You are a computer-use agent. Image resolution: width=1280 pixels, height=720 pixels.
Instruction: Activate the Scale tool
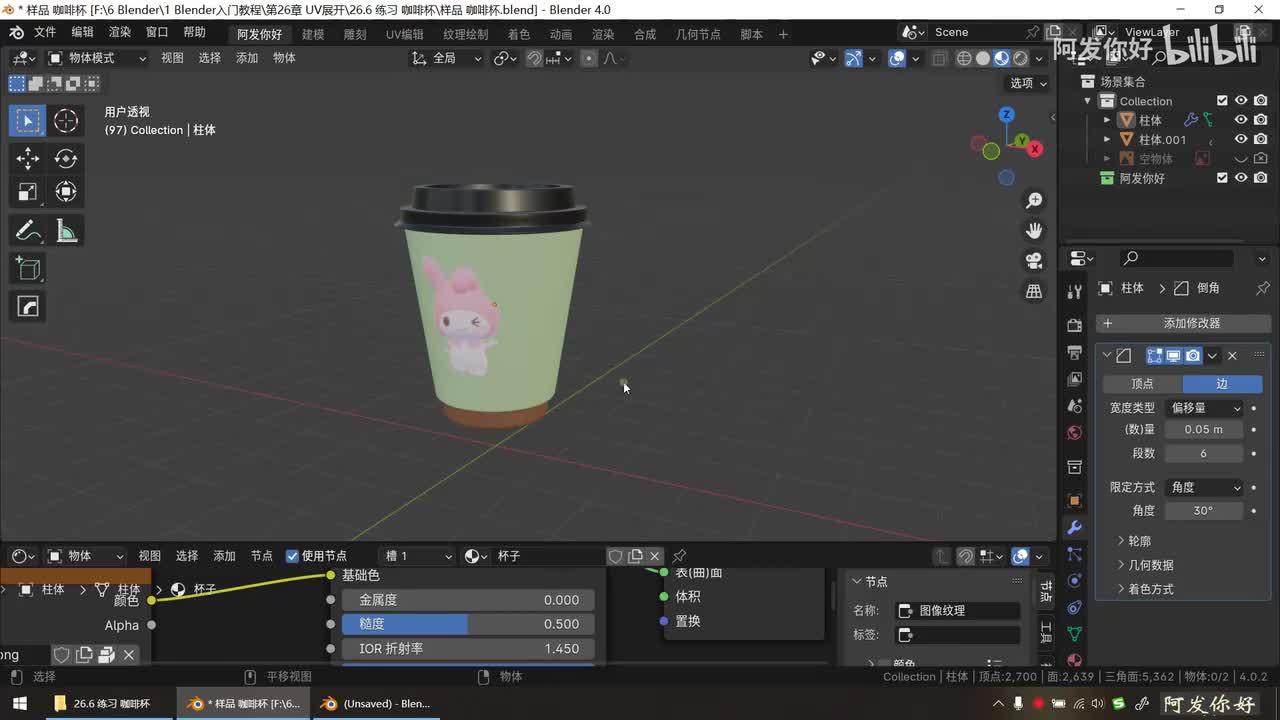coord(28,192)
